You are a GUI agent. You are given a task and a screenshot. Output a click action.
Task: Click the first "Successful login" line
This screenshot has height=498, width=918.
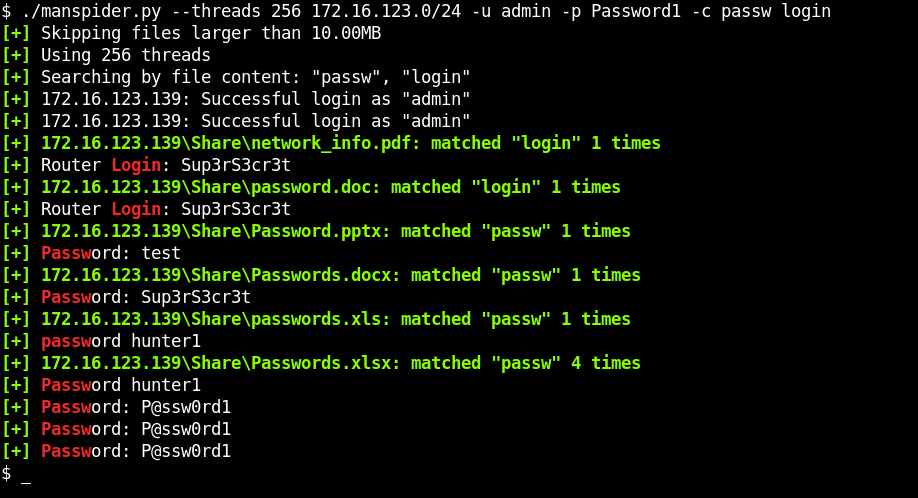tap(255, 99)
